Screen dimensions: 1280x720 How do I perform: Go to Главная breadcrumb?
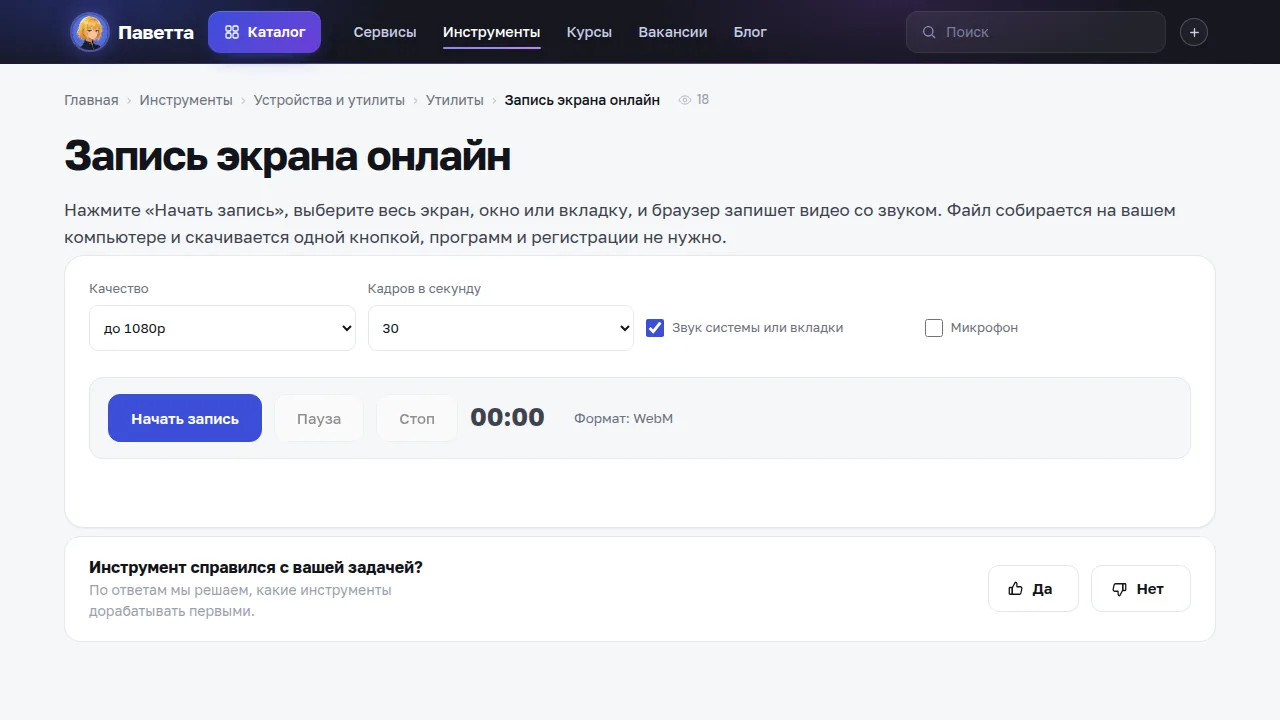pyautogui.click(x=91, y=100)
